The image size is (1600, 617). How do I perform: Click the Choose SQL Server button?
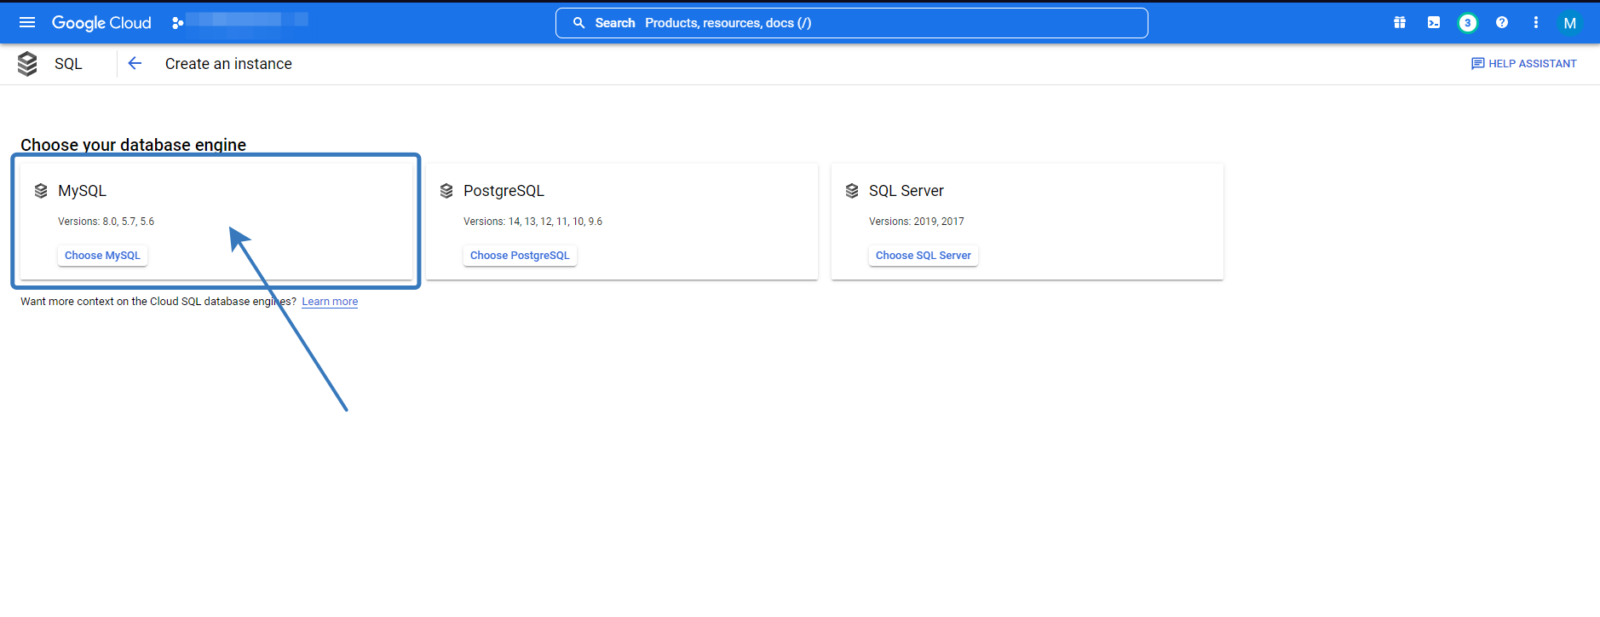click(x=923, y=255)
